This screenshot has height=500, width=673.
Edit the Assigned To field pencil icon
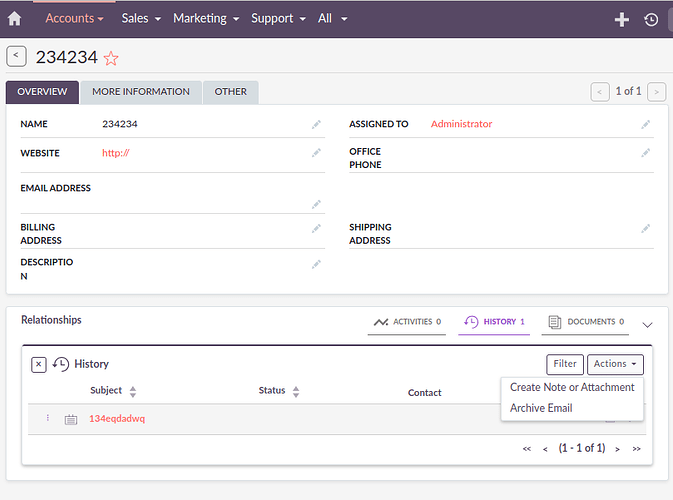click(x=645, y=125)
